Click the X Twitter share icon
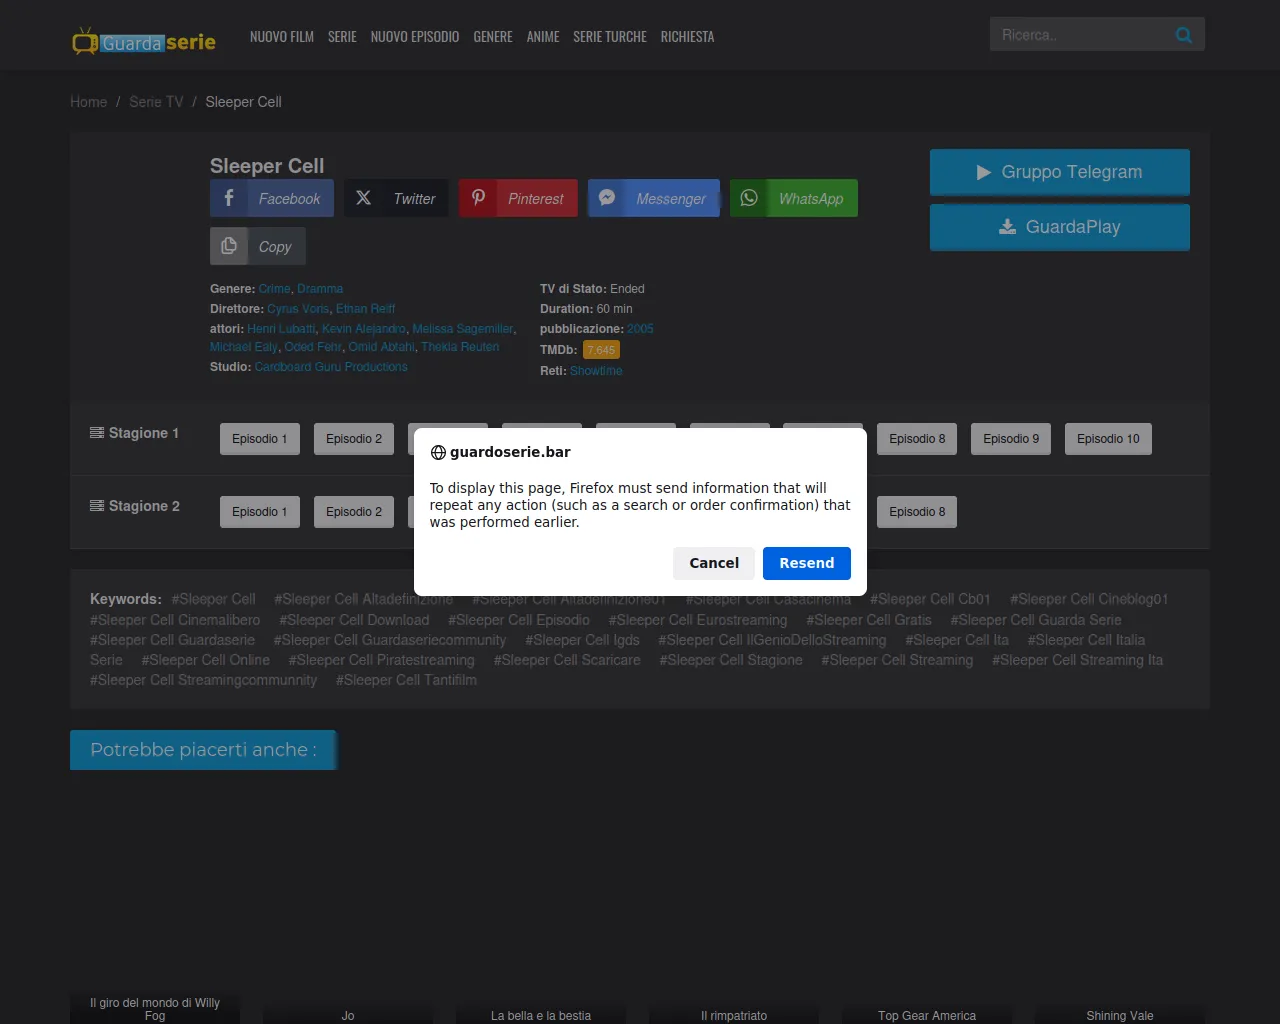 point(363,198)
